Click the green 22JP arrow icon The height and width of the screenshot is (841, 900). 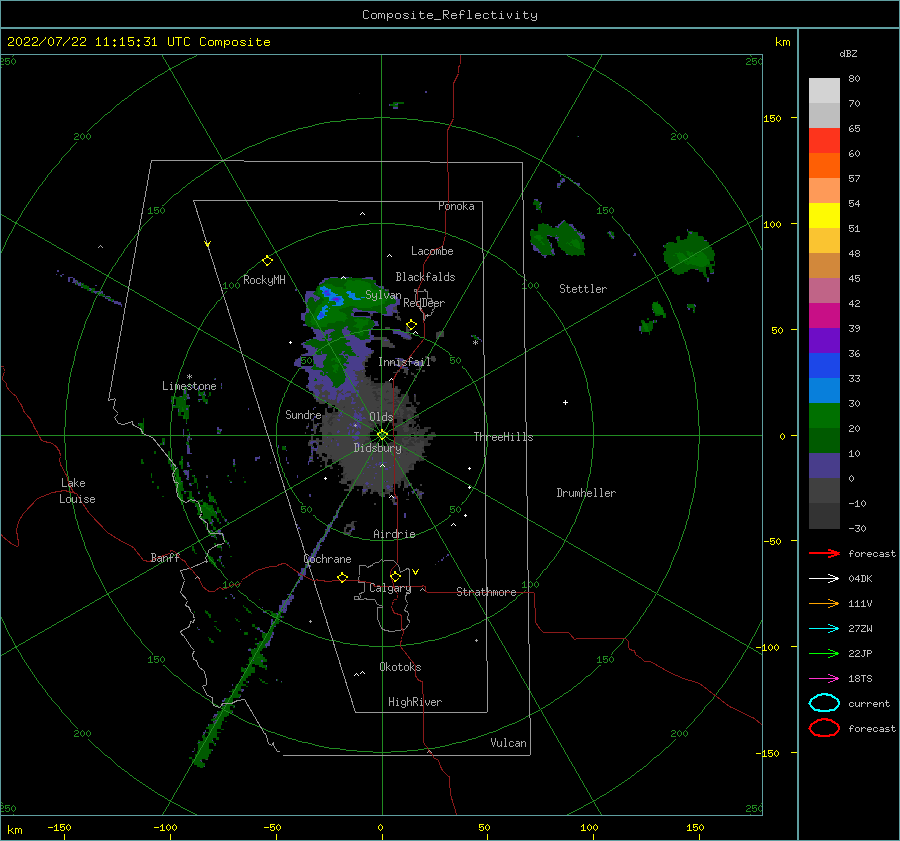pyautogui.click(x=824, y=653)
